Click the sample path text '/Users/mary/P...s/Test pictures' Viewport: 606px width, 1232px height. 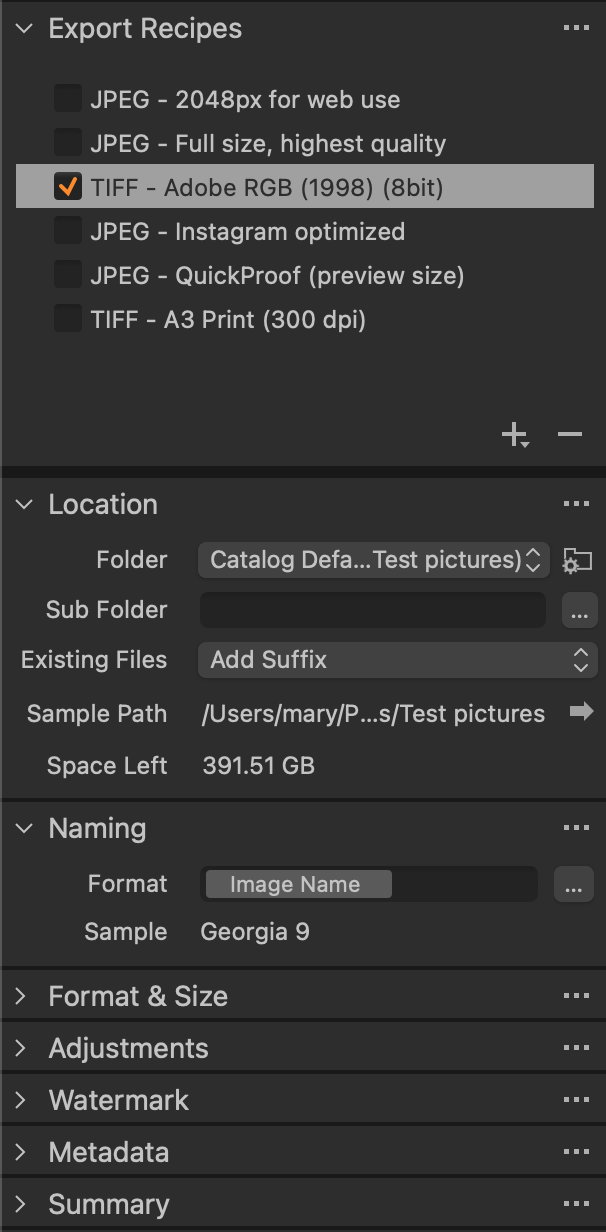[373, 714]
